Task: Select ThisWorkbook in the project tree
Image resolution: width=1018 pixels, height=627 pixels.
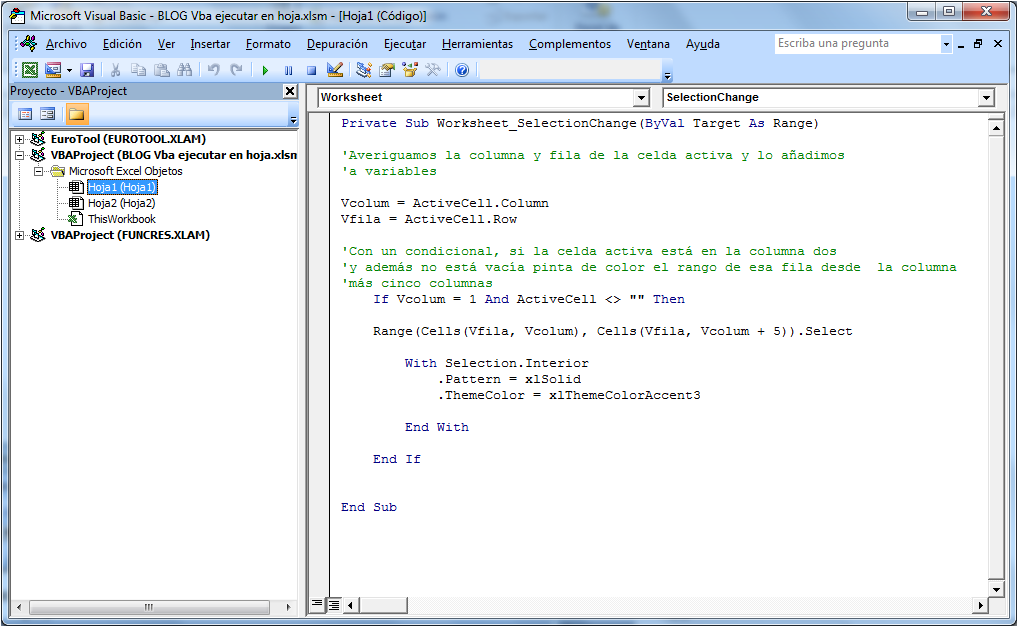Action: [121, 219]
